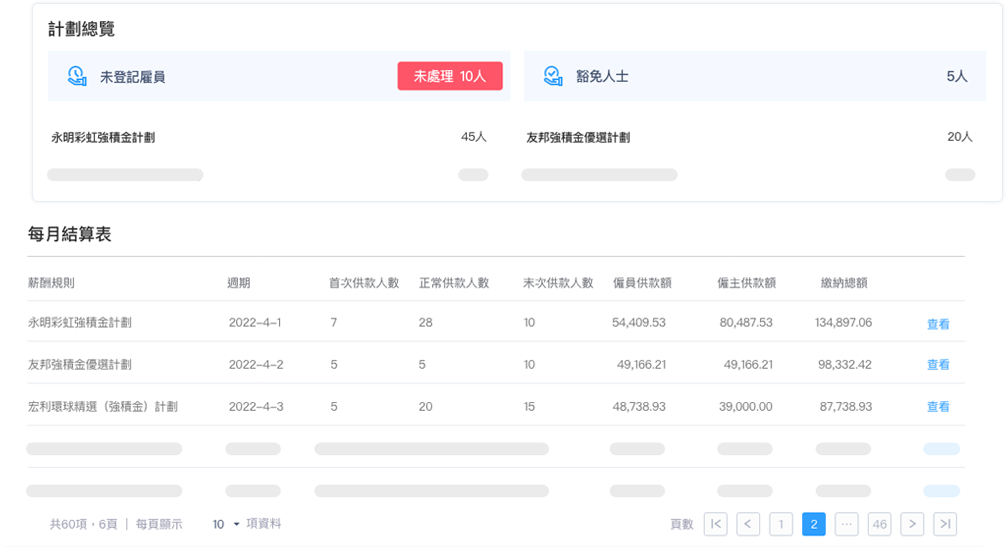Click the period cell 2022-4-3
Viewport: 1006px width, 547px height.
(256, 407)
